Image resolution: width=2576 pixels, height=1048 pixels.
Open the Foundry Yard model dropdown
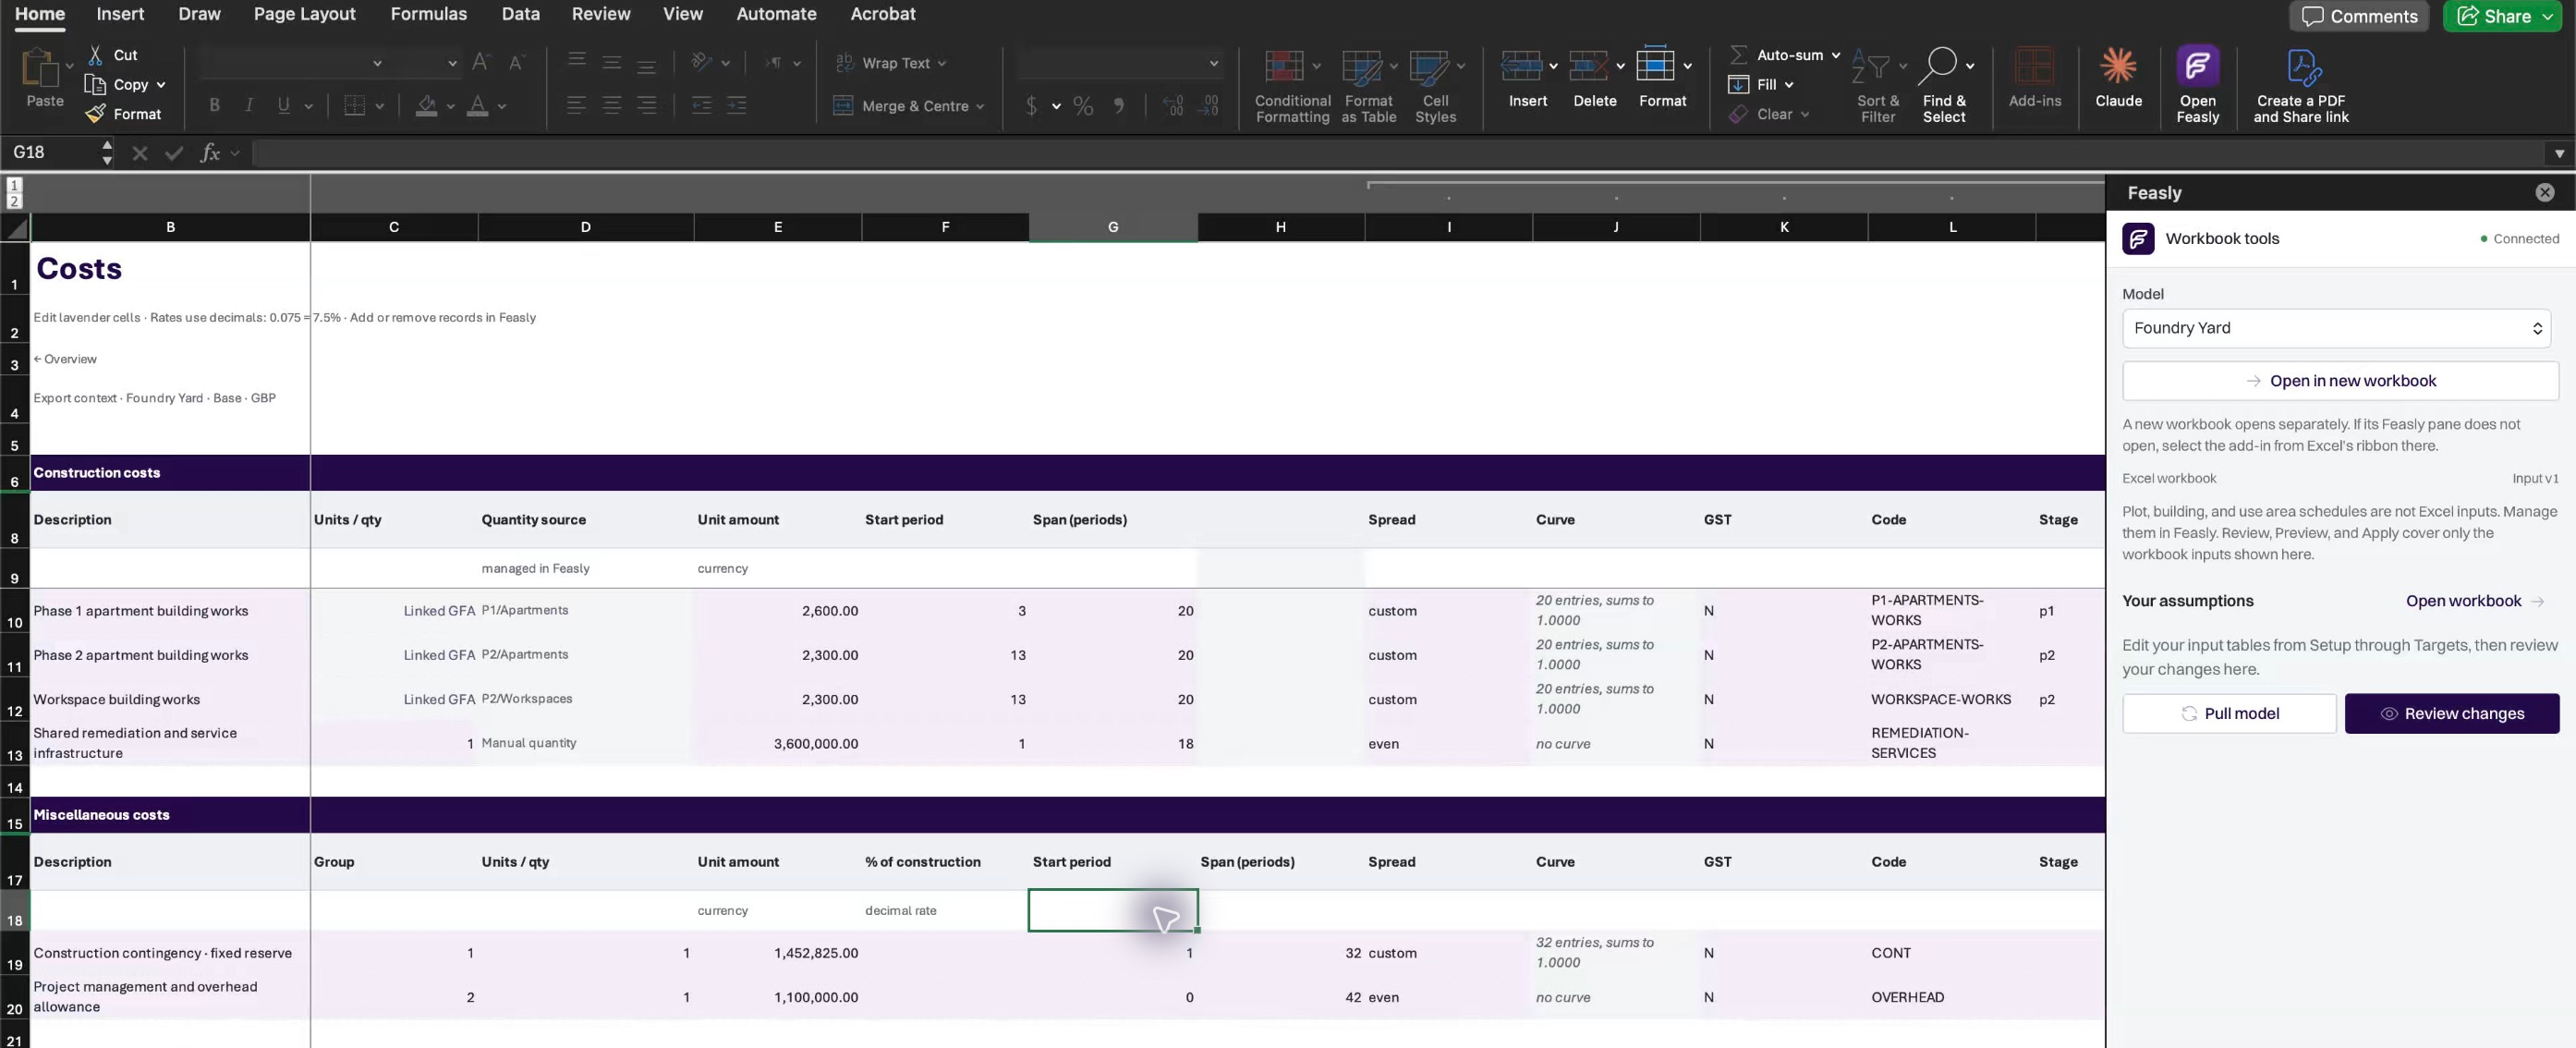(x=2336, y=328)
